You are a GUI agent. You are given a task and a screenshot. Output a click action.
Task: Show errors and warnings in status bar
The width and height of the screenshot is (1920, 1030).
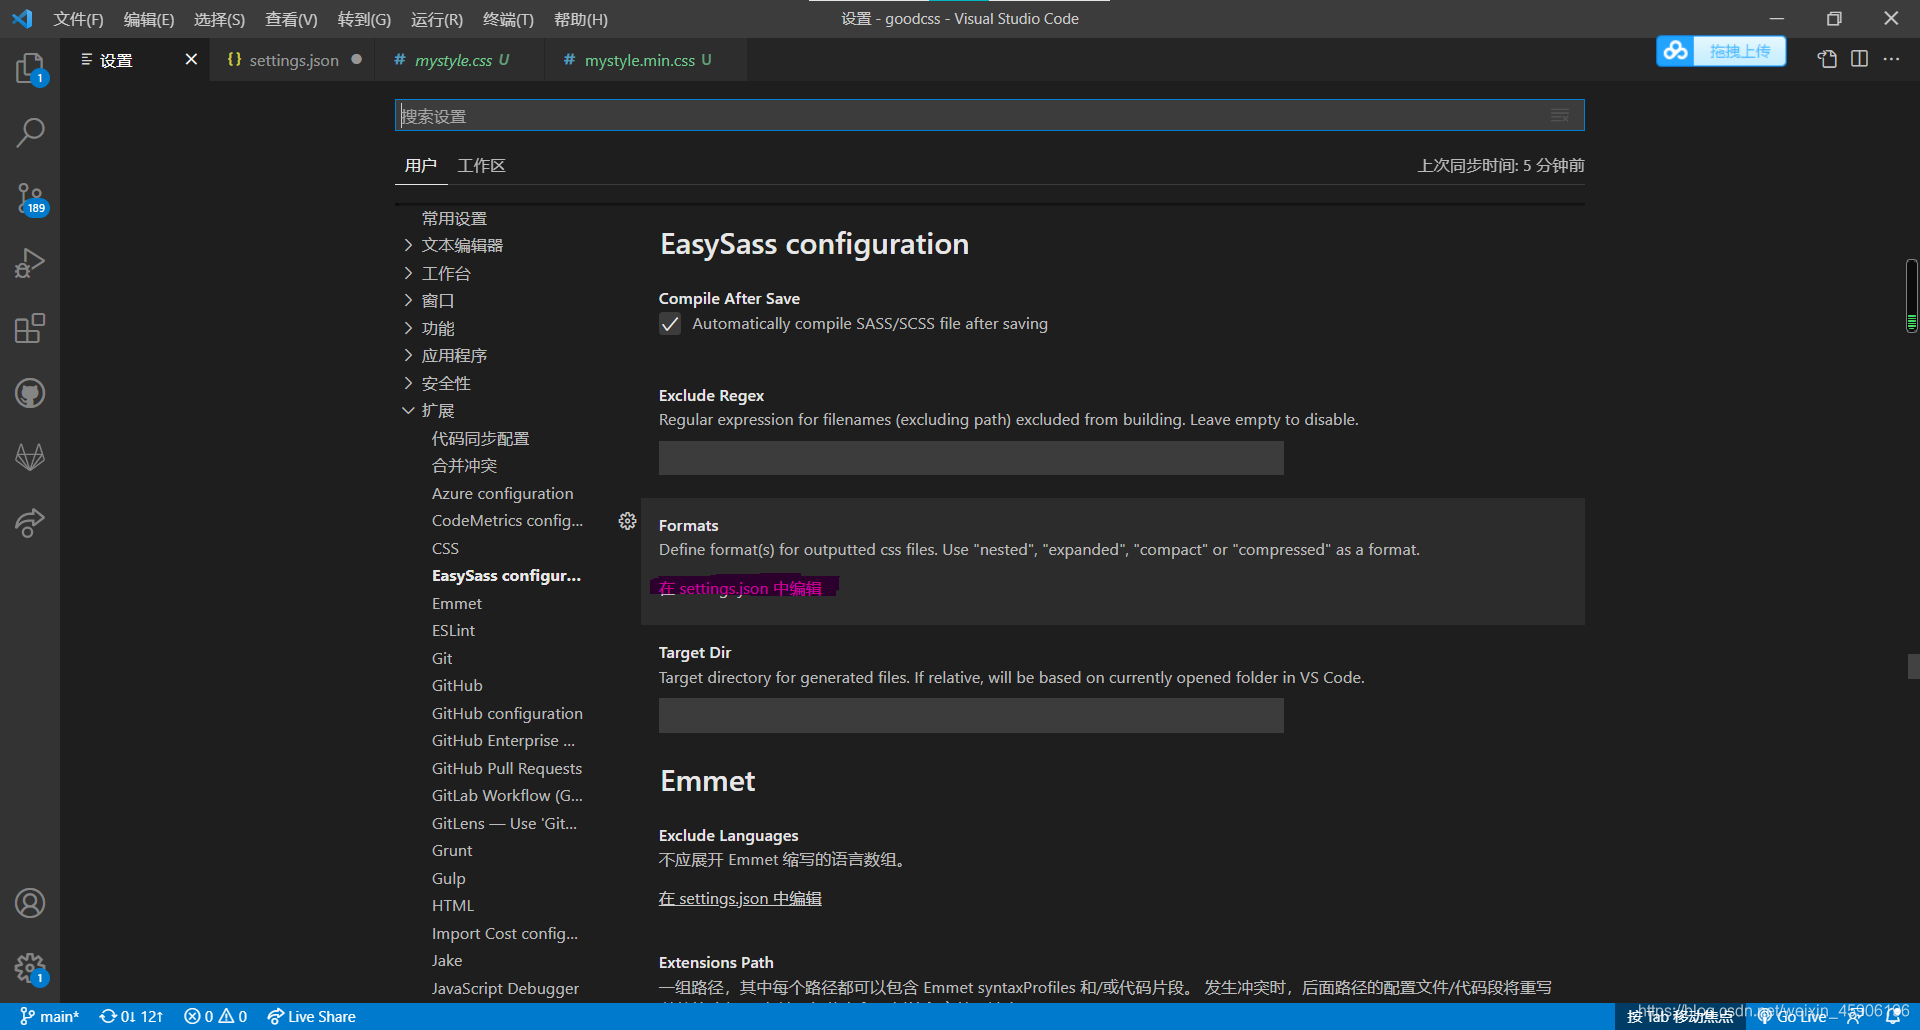click(215, 1016)
